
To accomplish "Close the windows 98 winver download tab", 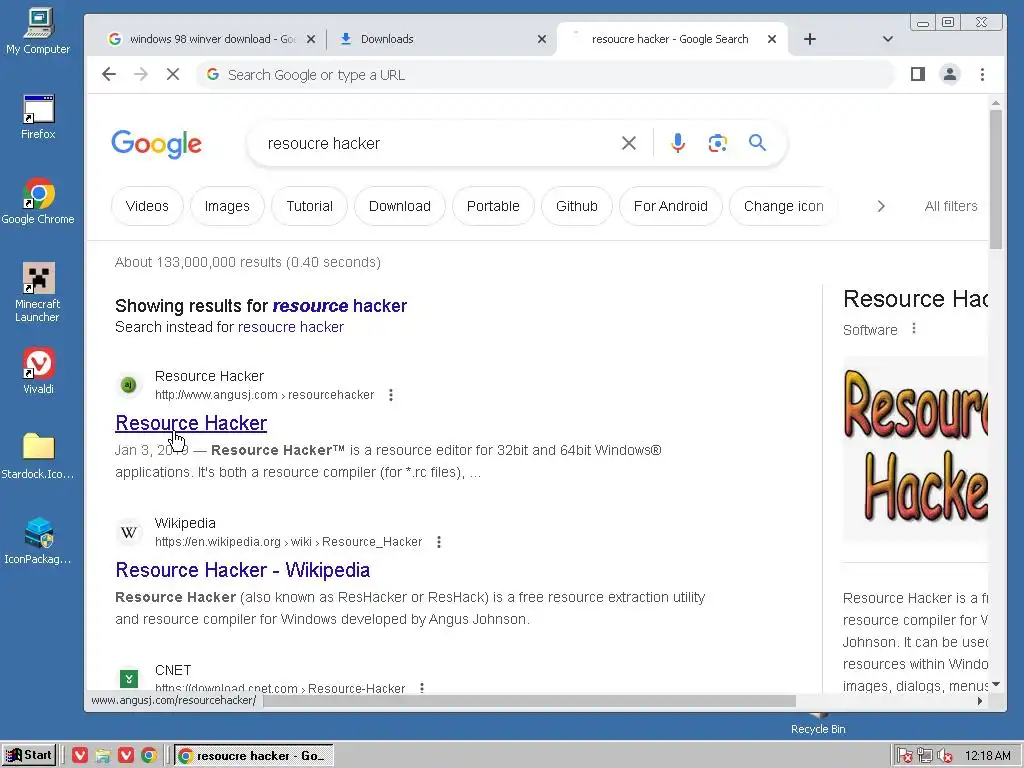I will click(x=311, y=39).
